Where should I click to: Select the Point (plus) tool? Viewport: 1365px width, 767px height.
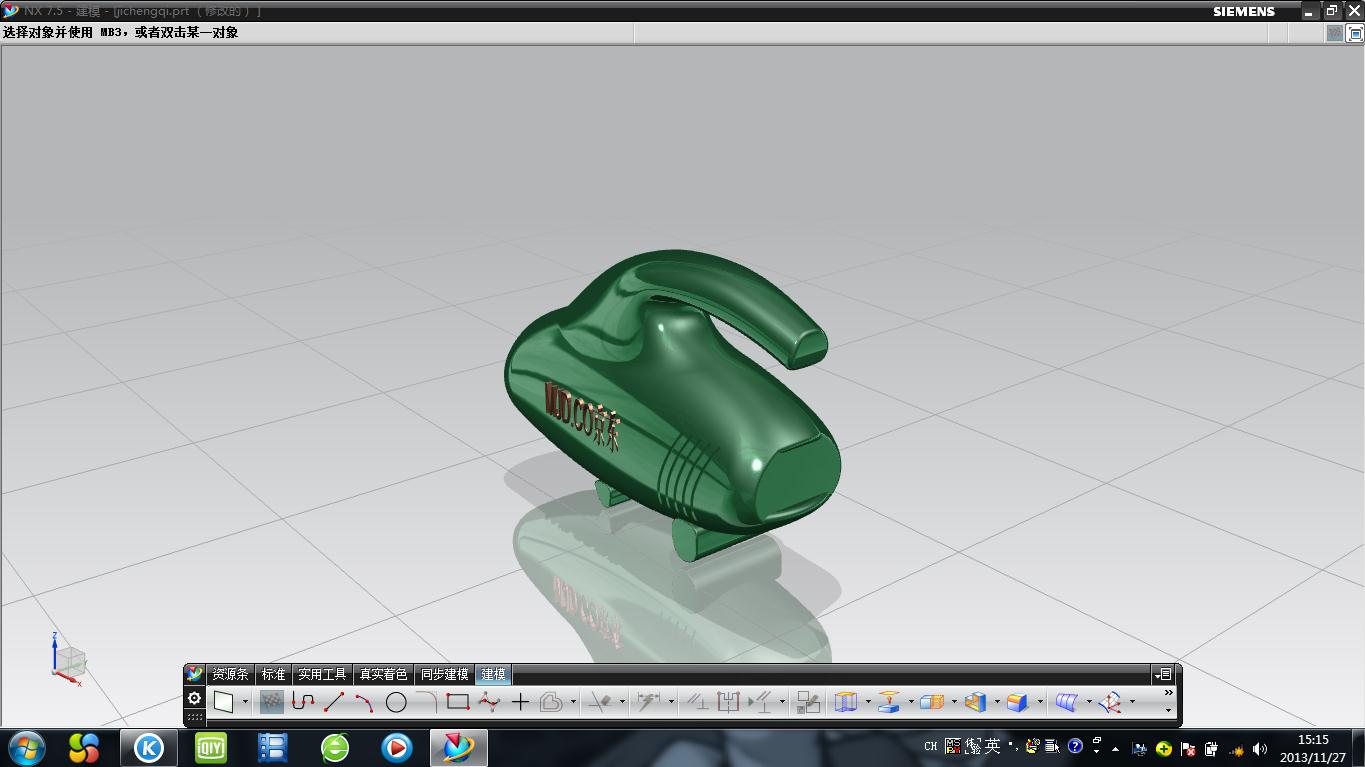[x=520, y=702]
